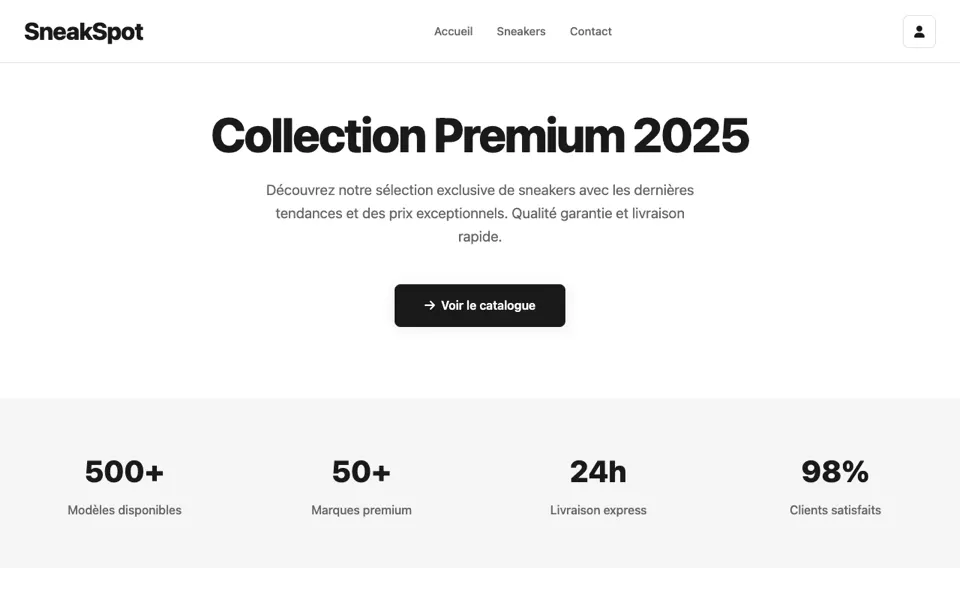Open the Contact nav item

tap(591, 31)
